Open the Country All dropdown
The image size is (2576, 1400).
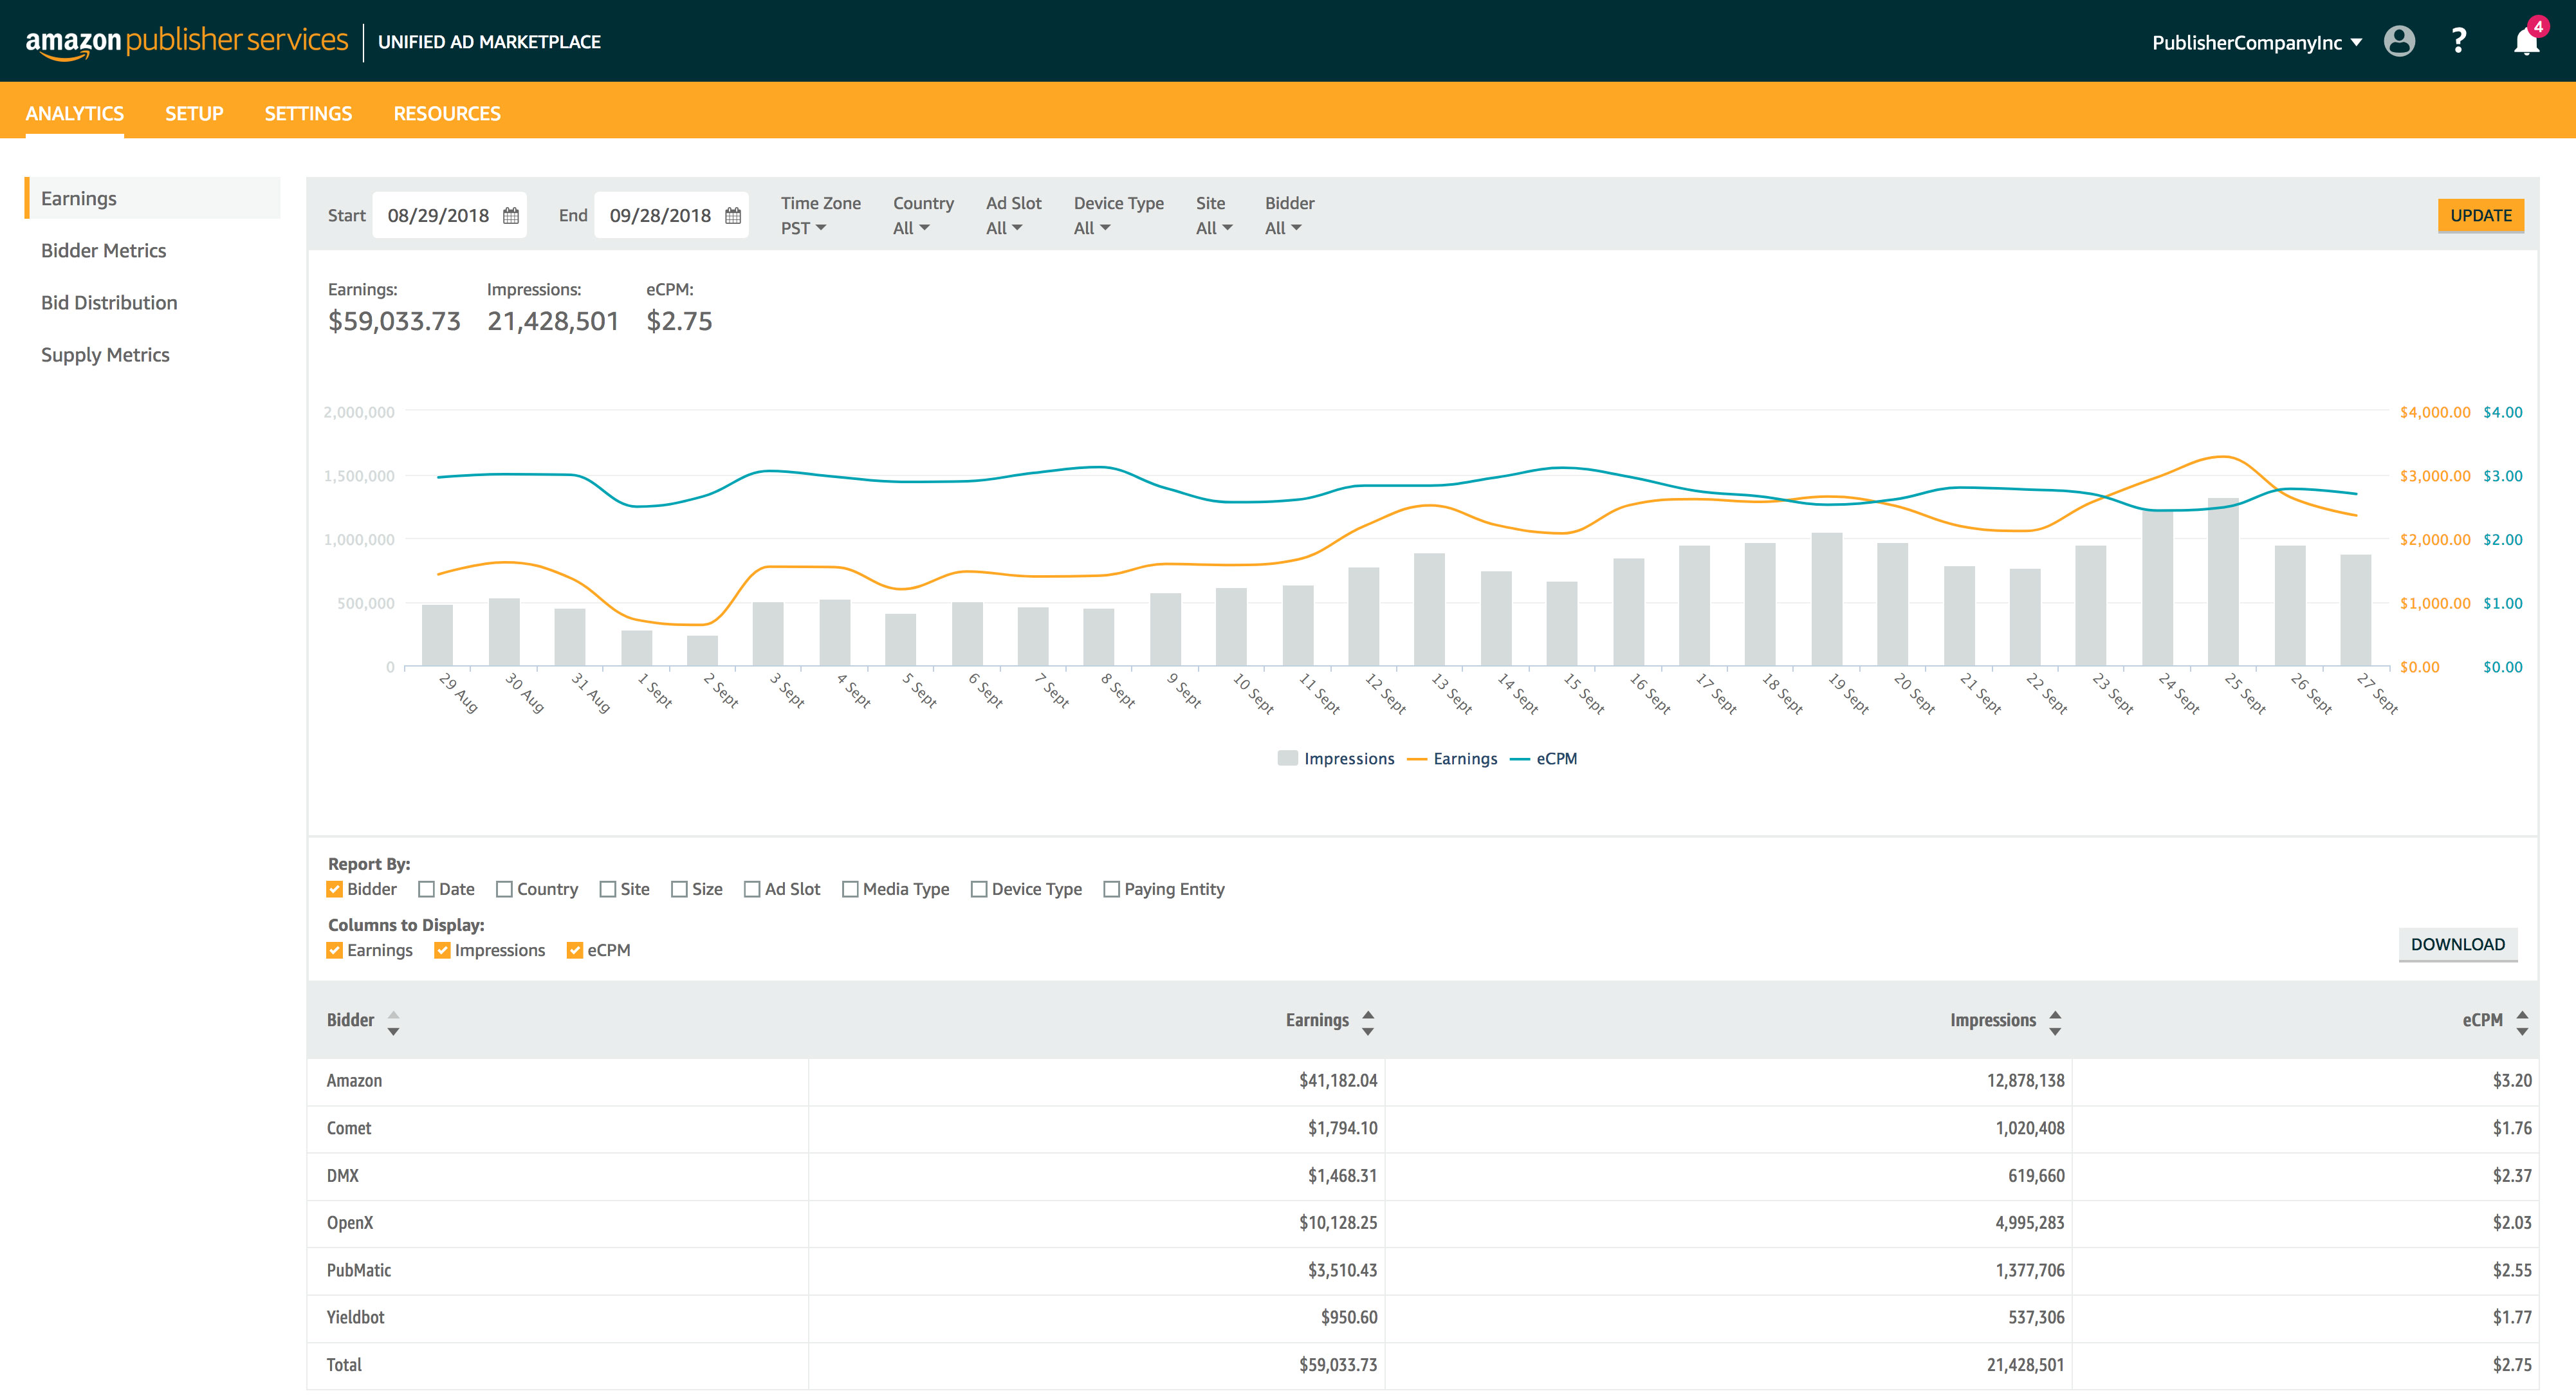[x=912, y=228]
